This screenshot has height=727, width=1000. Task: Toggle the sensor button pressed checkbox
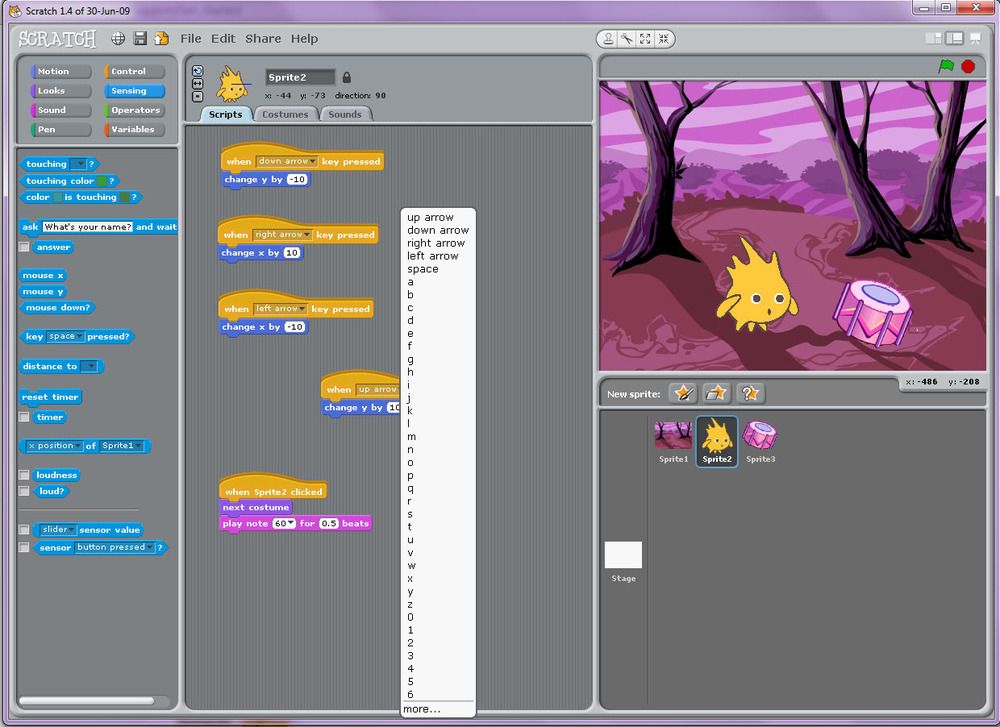tap(24, 547)
